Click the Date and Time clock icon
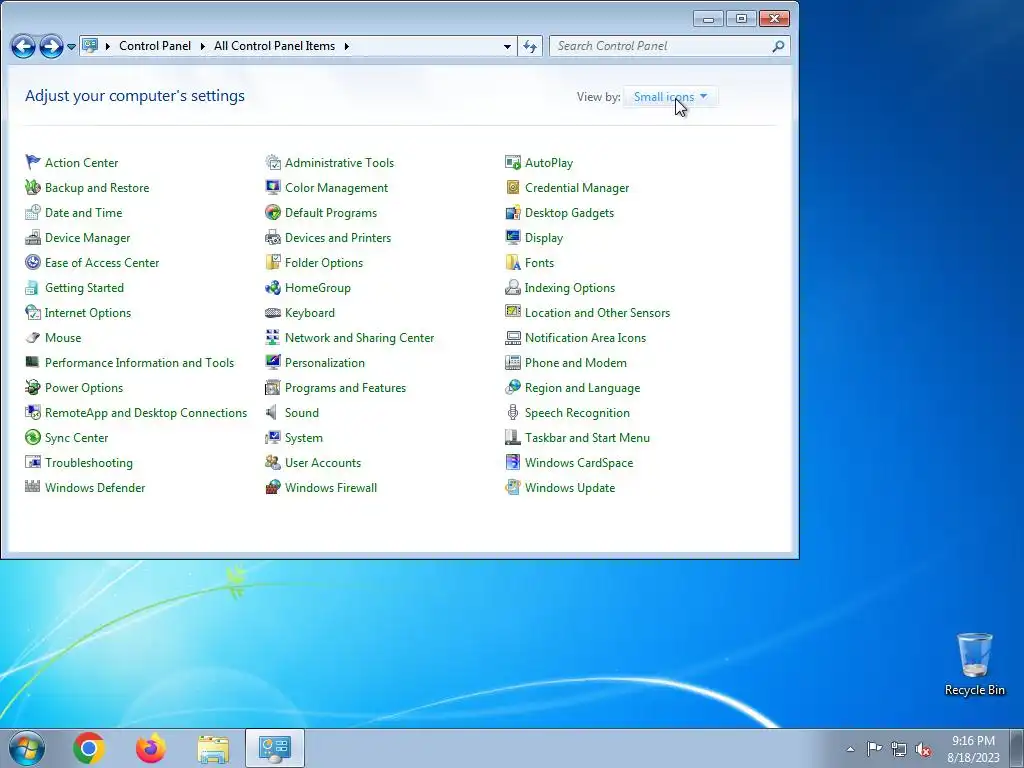The width and height of the screenshot is (1024, 768). 33,212
